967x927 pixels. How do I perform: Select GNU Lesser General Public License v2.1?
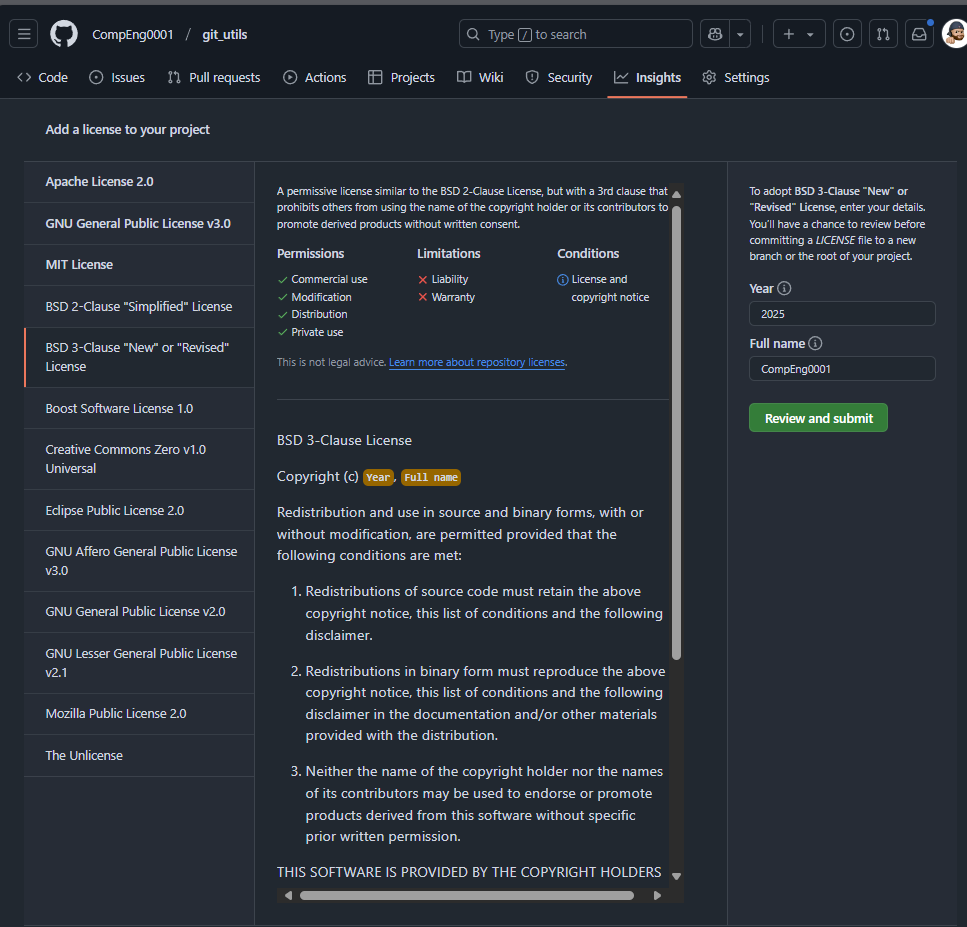click(x=139, y=663)
